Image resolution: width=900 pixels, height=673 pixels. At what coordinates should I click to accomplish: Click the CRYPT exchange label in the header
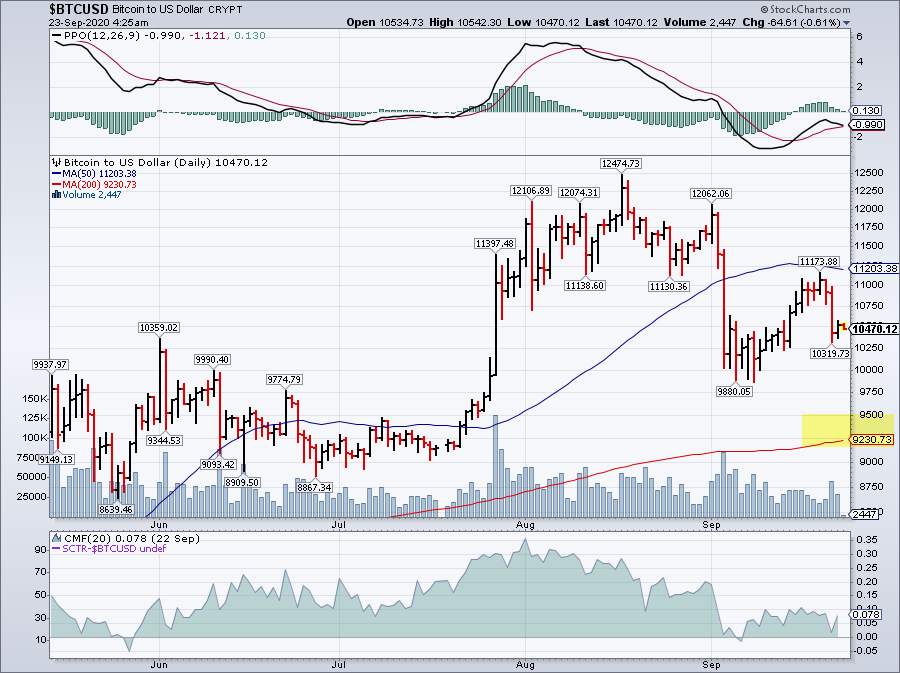pyautogui.click(x=225, y=10)
